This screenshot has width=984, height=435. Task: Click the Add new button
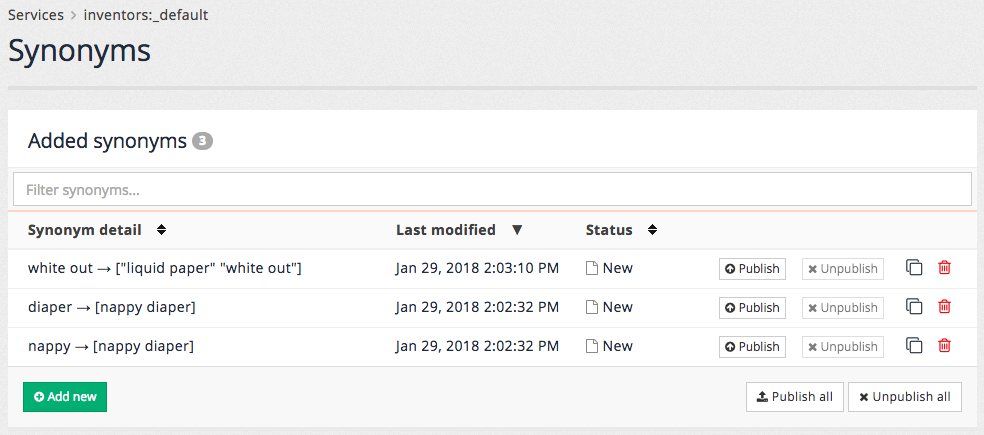coord(65,397)
